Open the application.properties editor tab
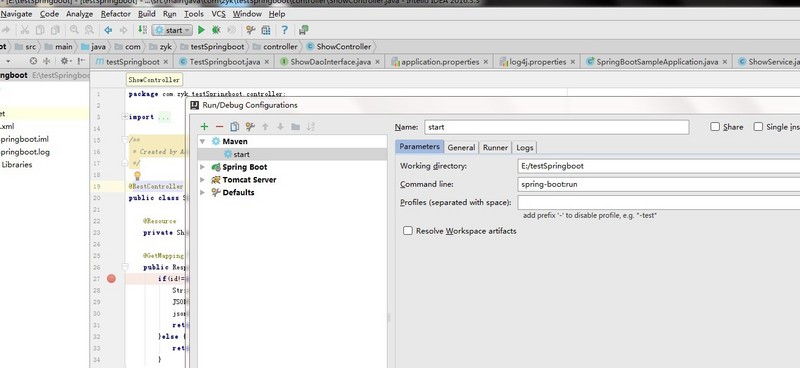 [440, 62]
